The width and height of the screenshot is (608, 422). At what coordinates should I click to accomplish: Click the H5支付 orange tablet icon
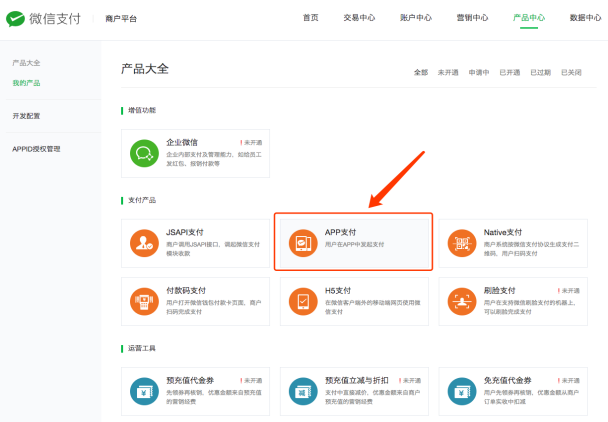(x=303, y=301)
